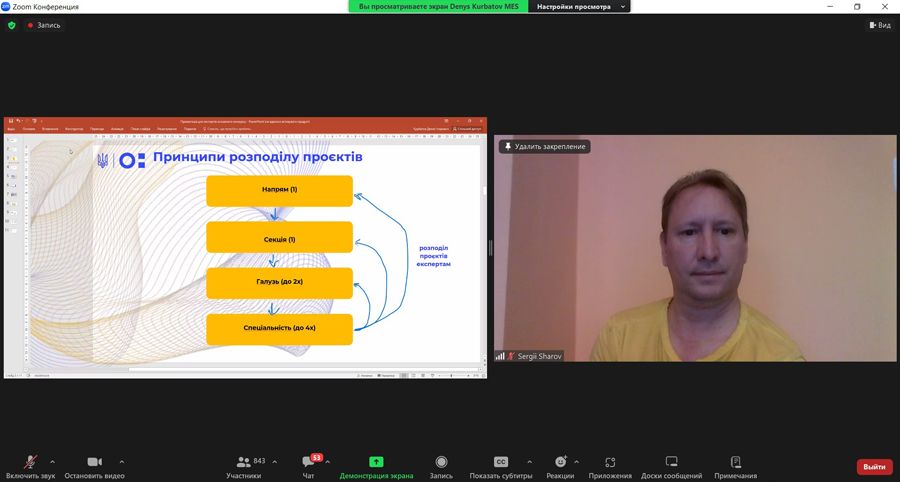Viewport: 900px width, 482px height.
Task: Open the Чат chat panel
Action: coord(308,467)
